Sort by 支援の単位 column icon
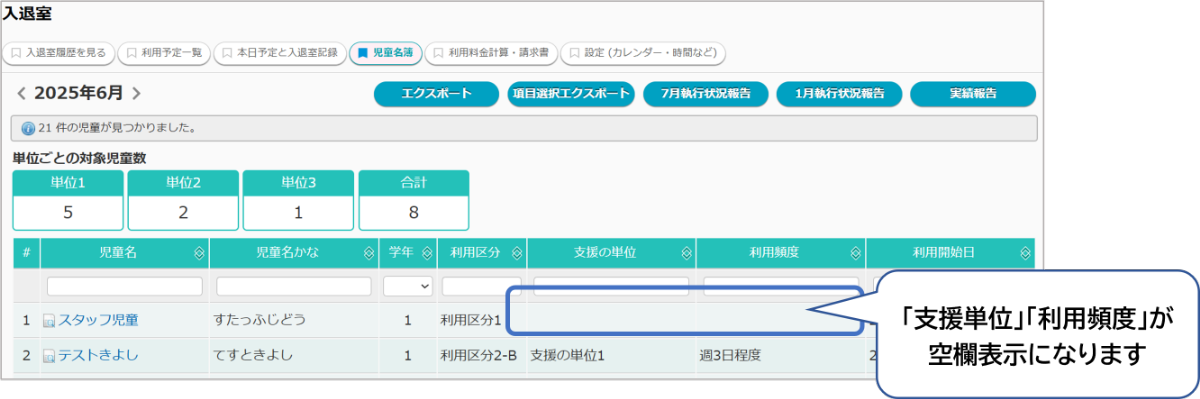 point(686,254)
